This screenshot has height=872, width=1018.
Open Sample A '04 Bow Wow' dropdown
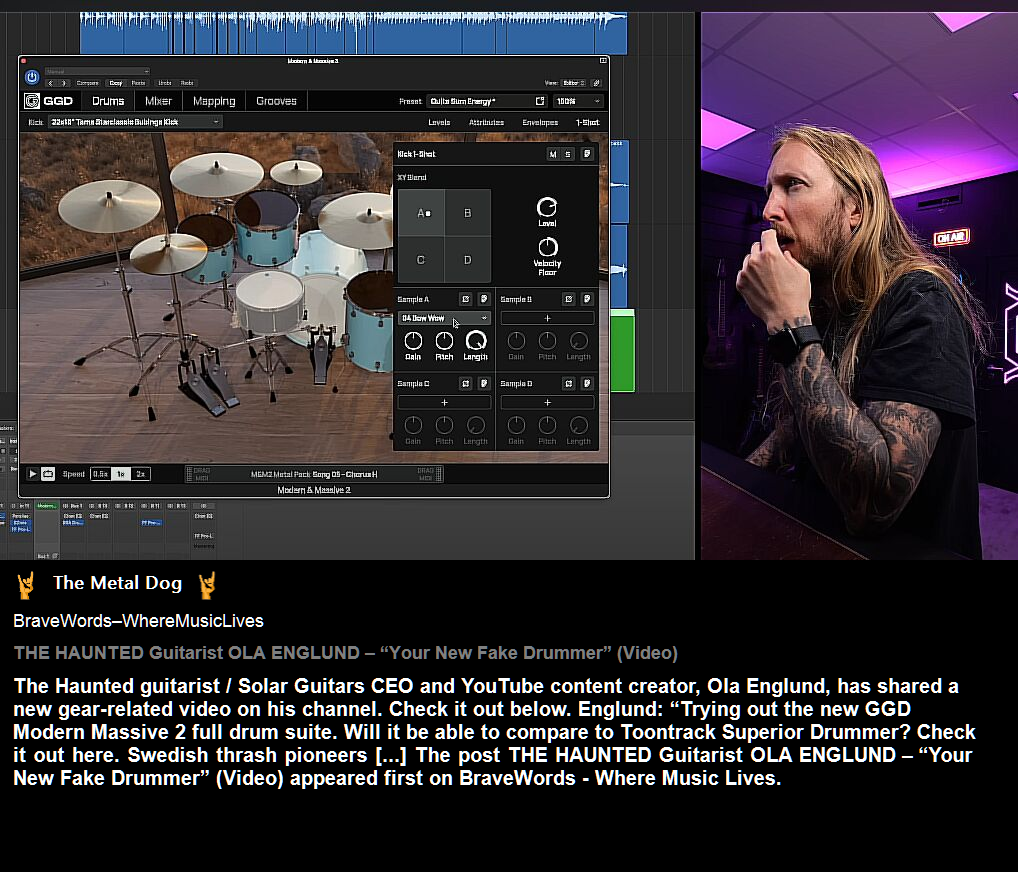[444, 318]
